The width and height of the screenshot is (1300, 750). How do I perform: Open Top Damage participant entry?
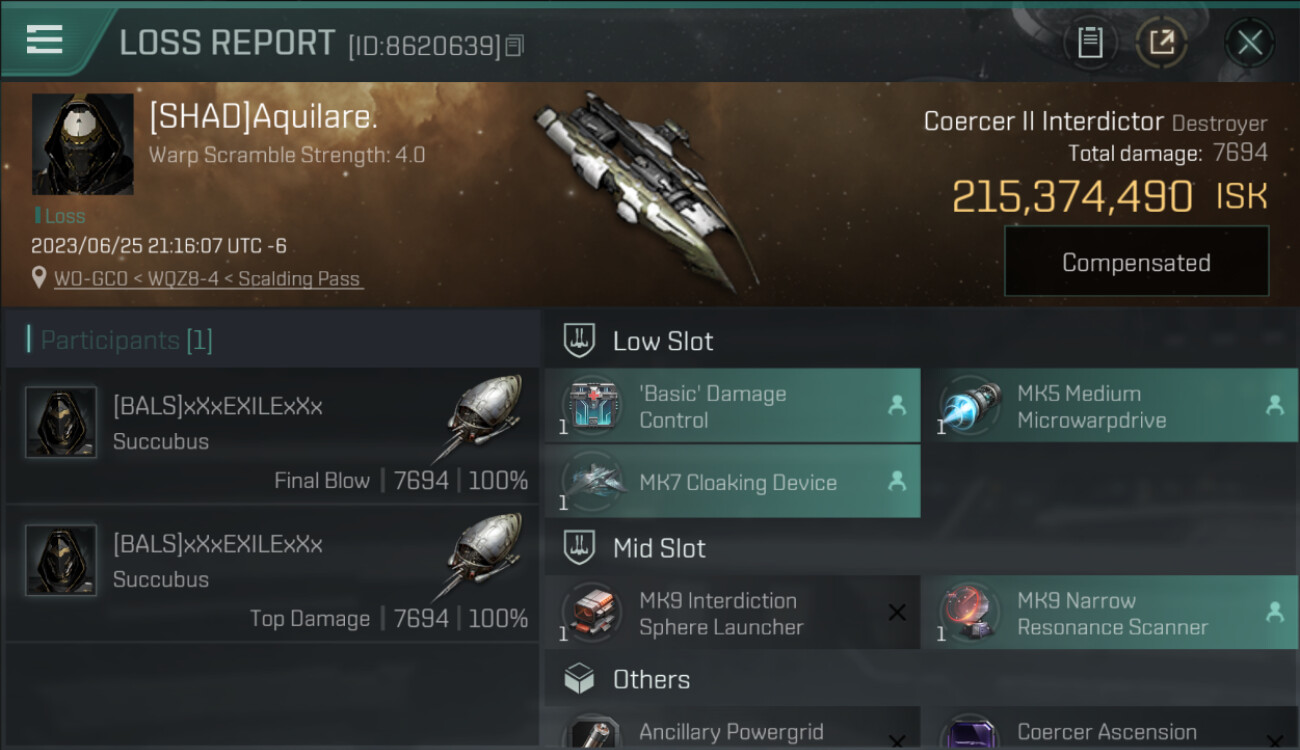click(272, 574)
